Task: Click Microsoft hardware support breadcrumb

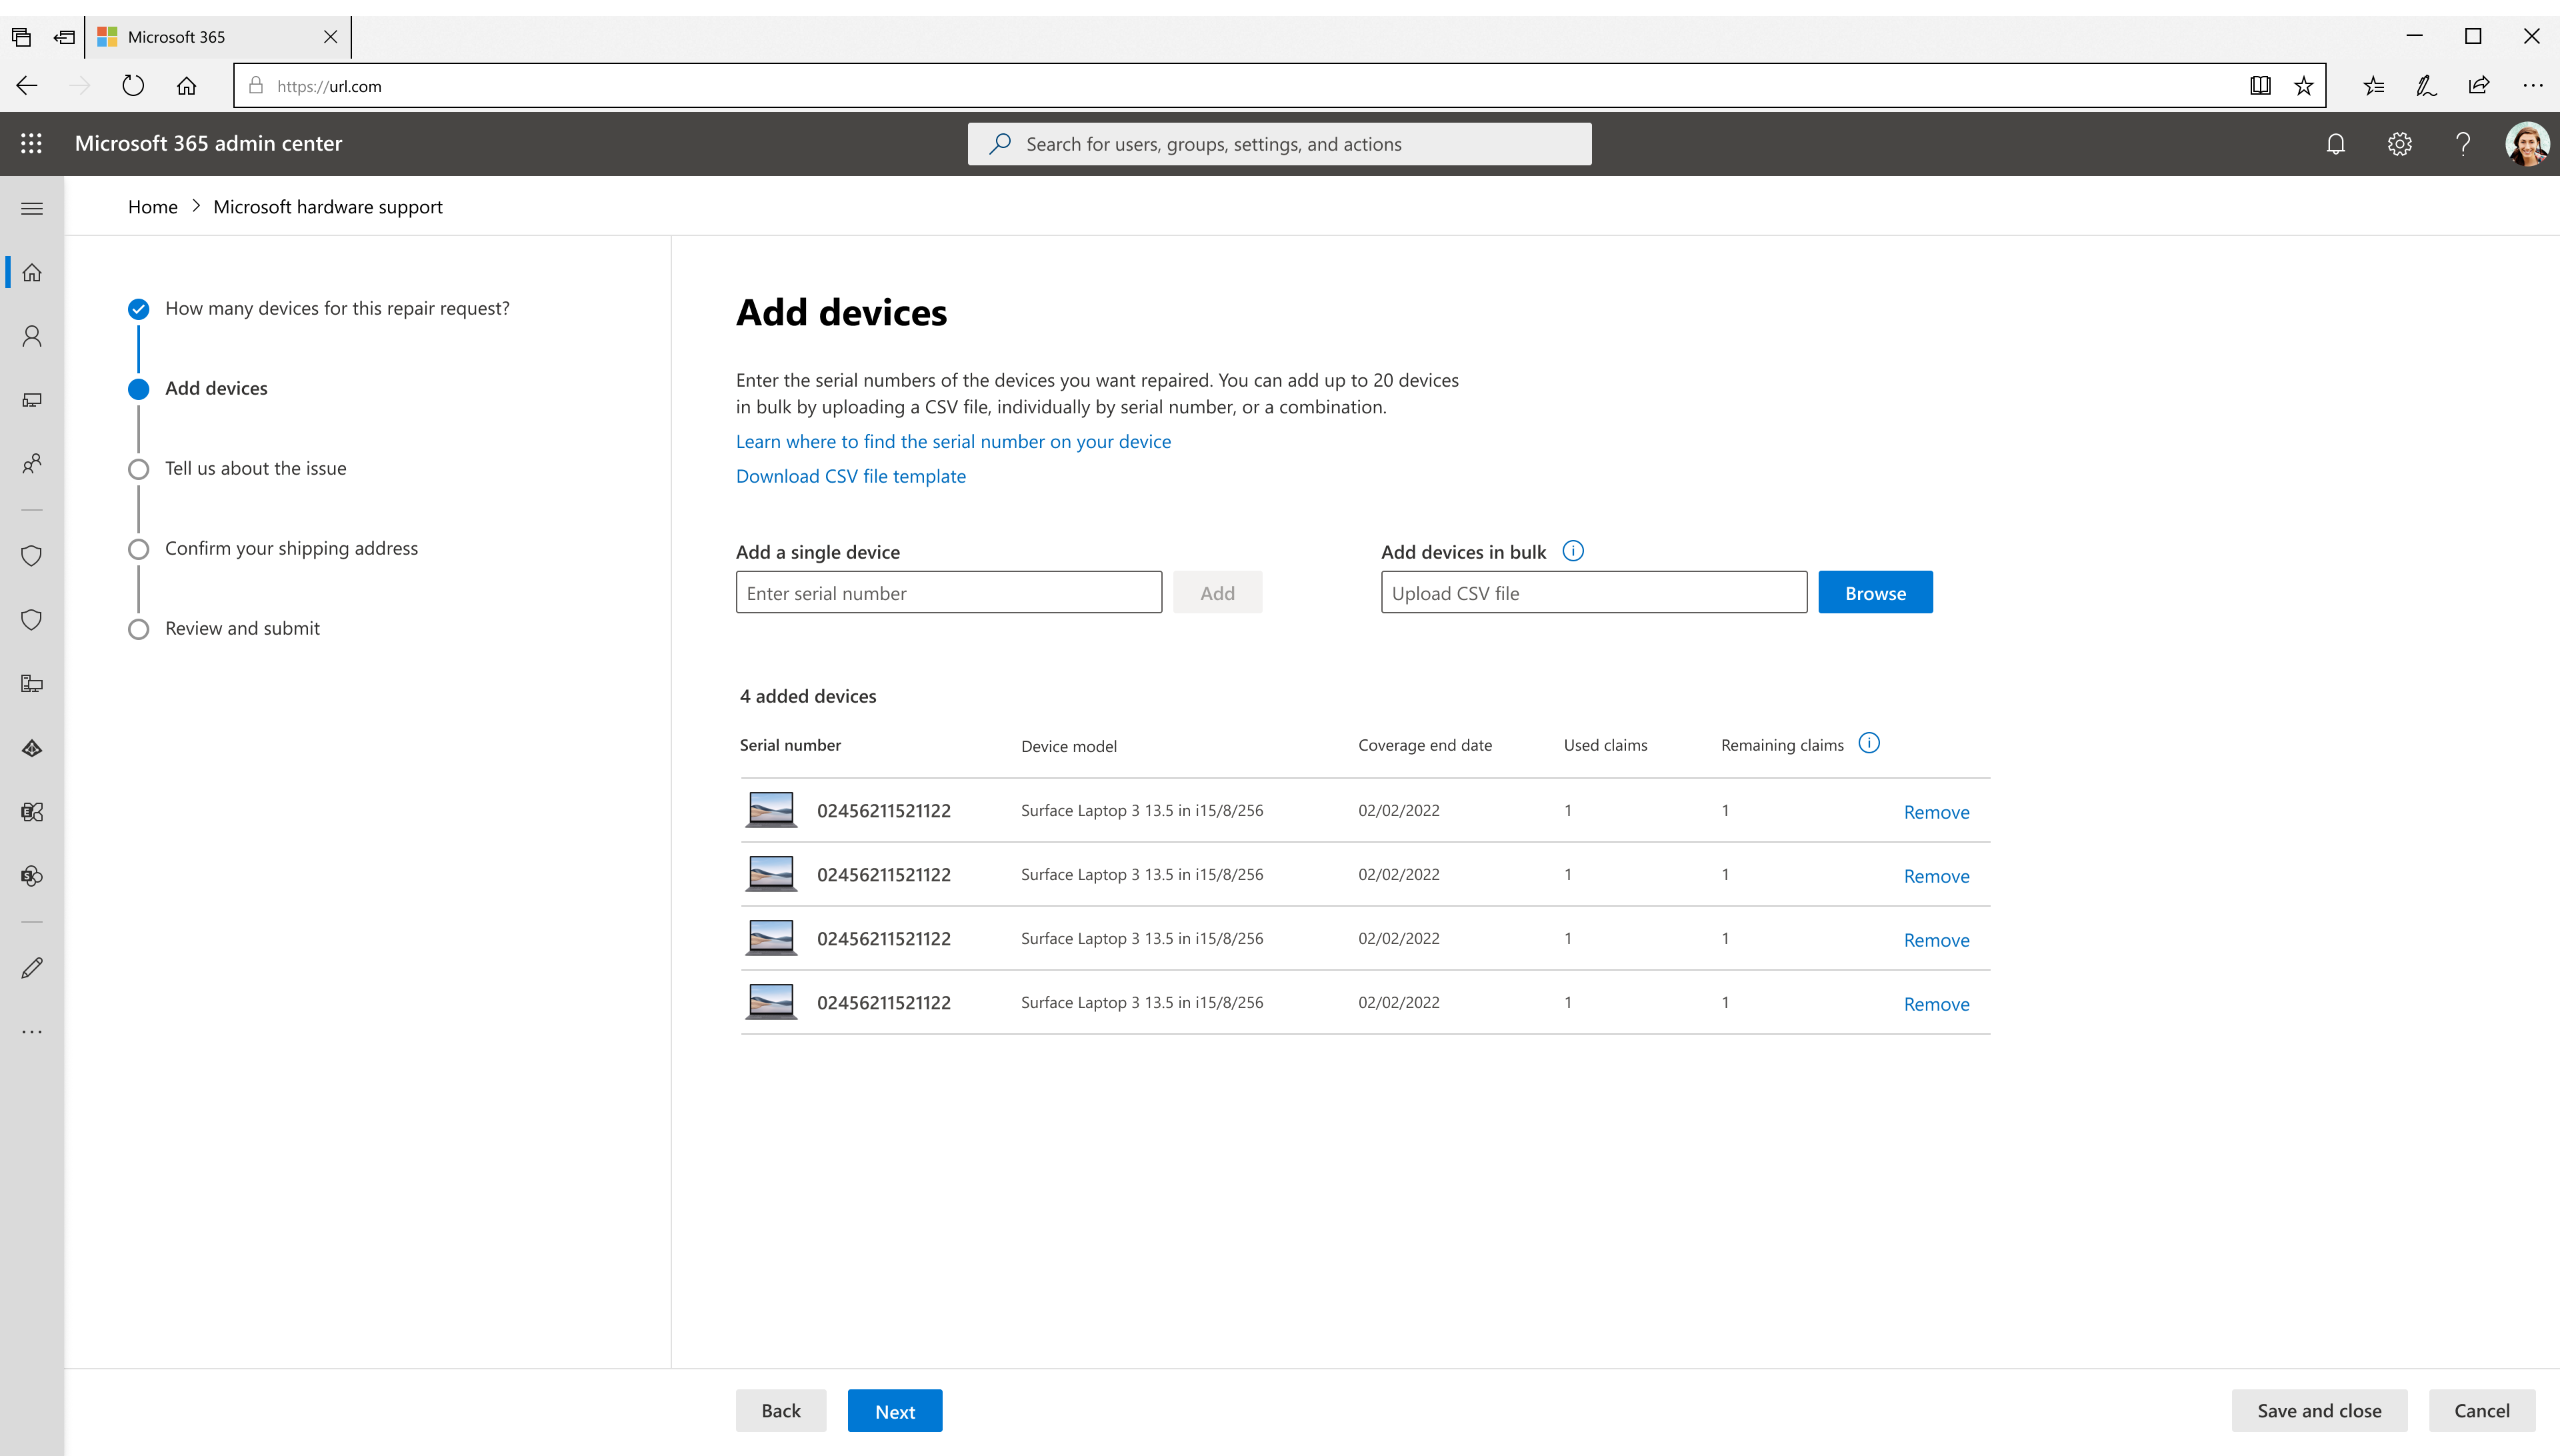Action: tap(328, 207)
